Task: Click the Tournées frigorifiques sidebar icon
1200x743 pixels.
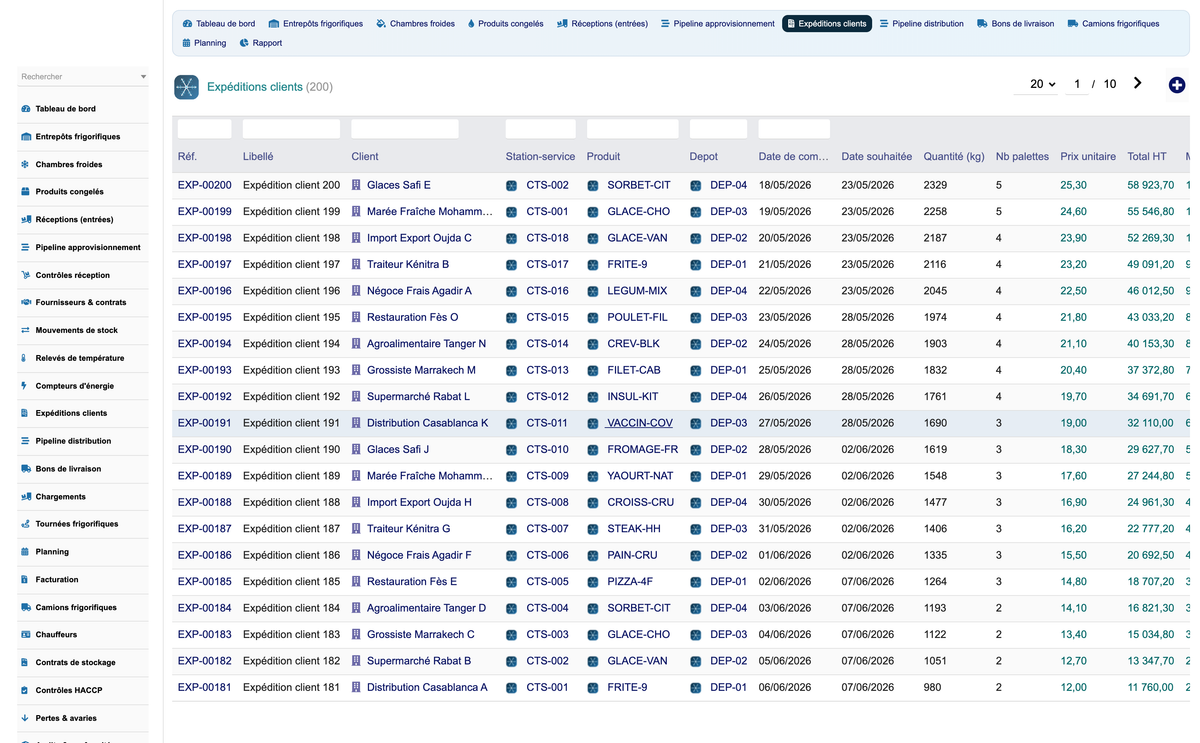Action: tap(25, 524)
